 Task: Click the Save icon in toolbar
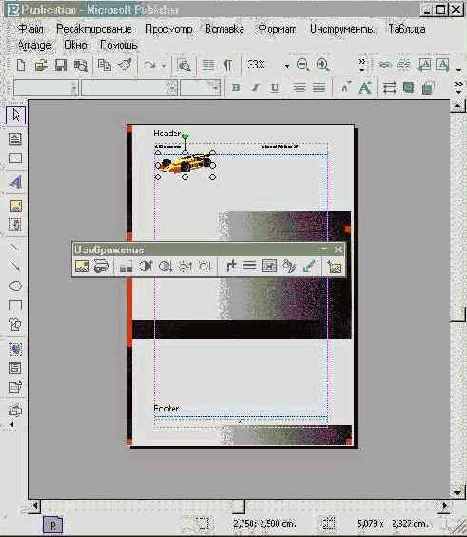coord(61,65)
